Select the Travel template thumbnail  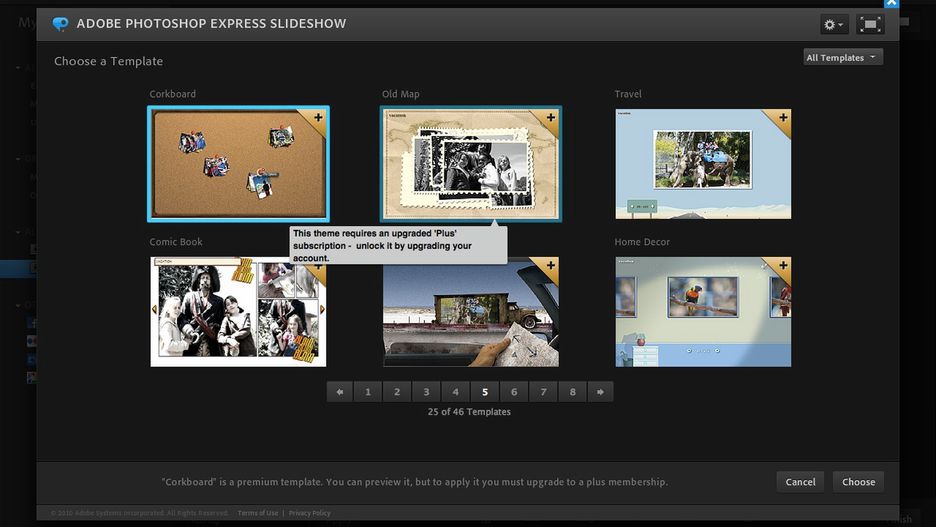(x=703, y=164)
